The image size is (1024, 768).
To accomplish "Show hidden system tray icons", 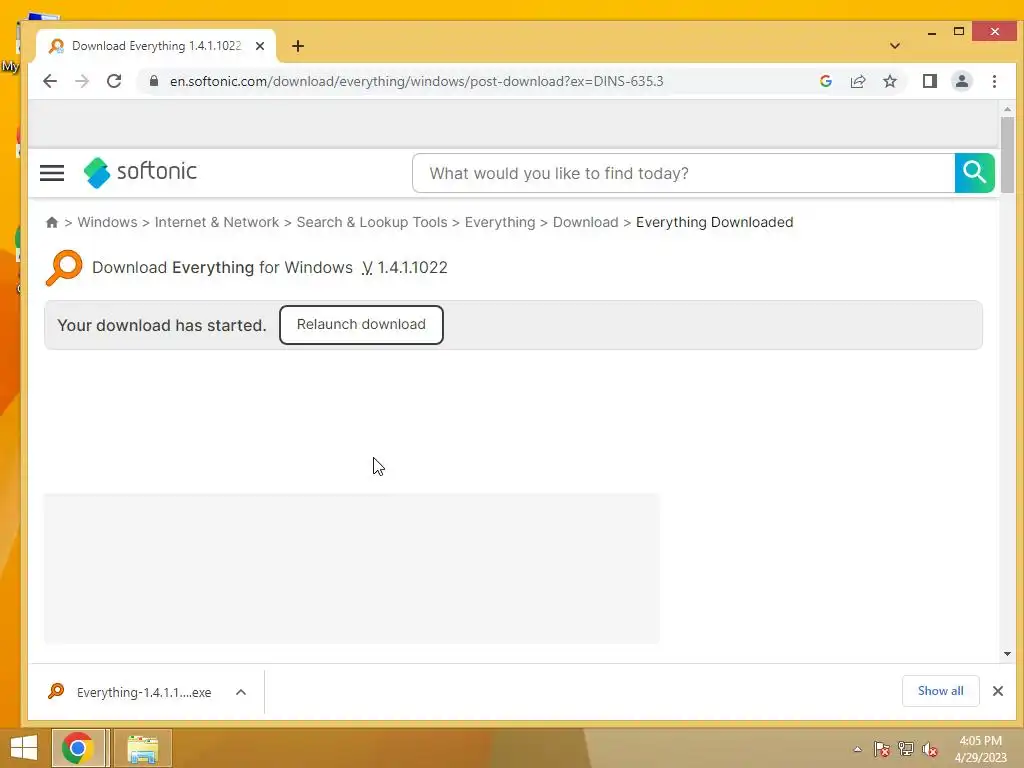I will 857,749.
